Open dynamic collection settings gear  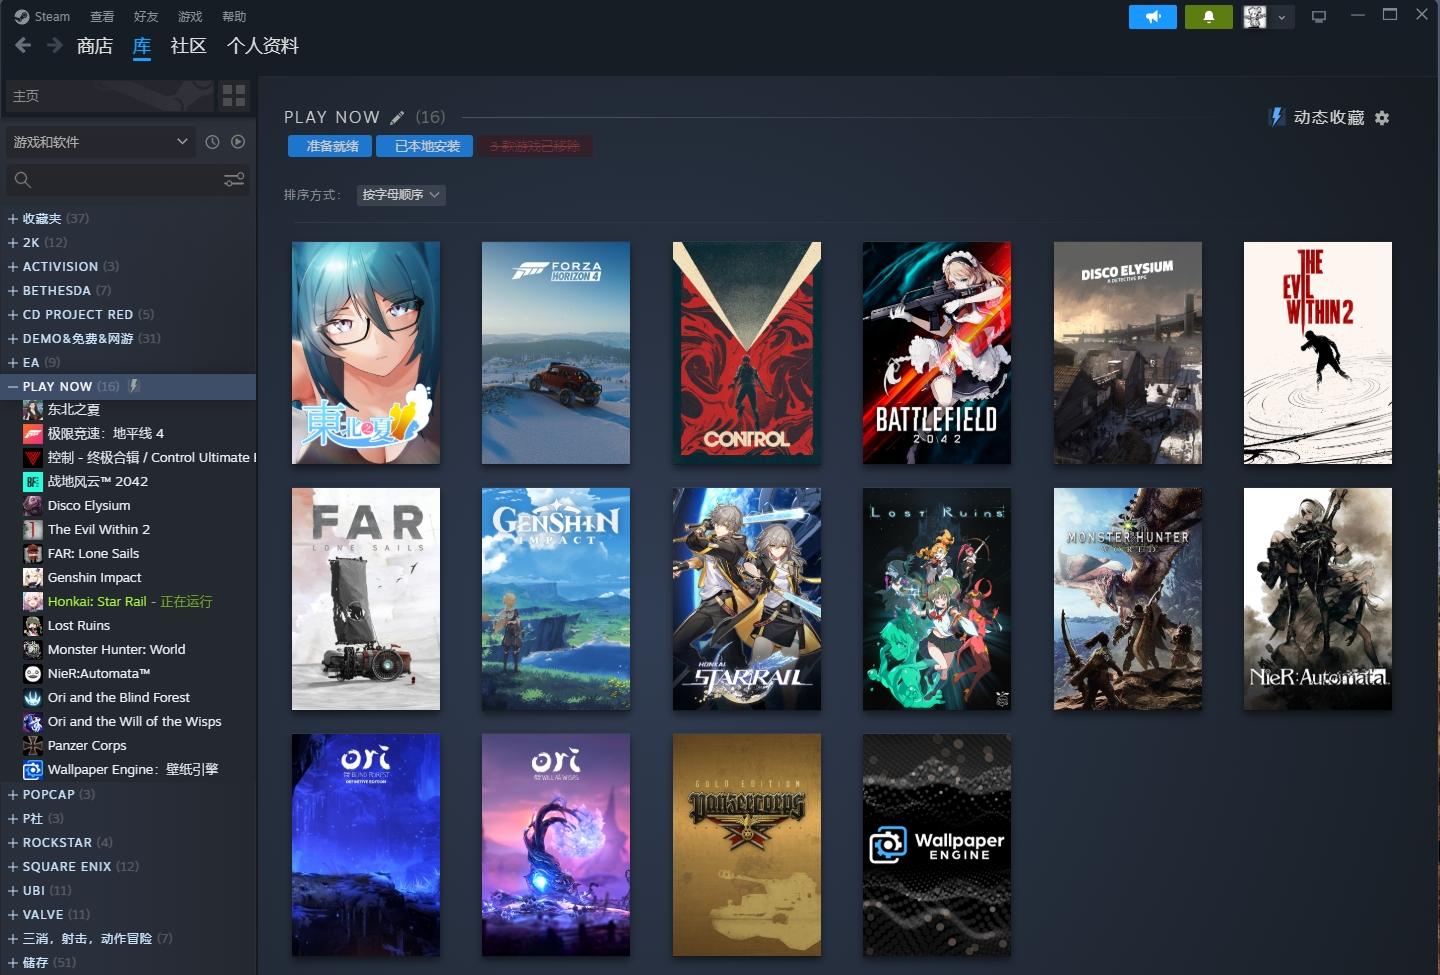(x=1382, y=118)
